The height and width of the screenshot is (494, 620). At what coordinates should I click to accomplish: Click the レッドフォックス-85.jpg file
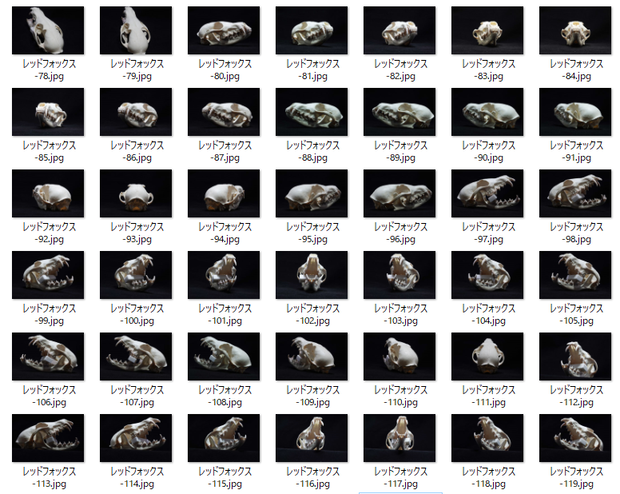tap(48, 112)
